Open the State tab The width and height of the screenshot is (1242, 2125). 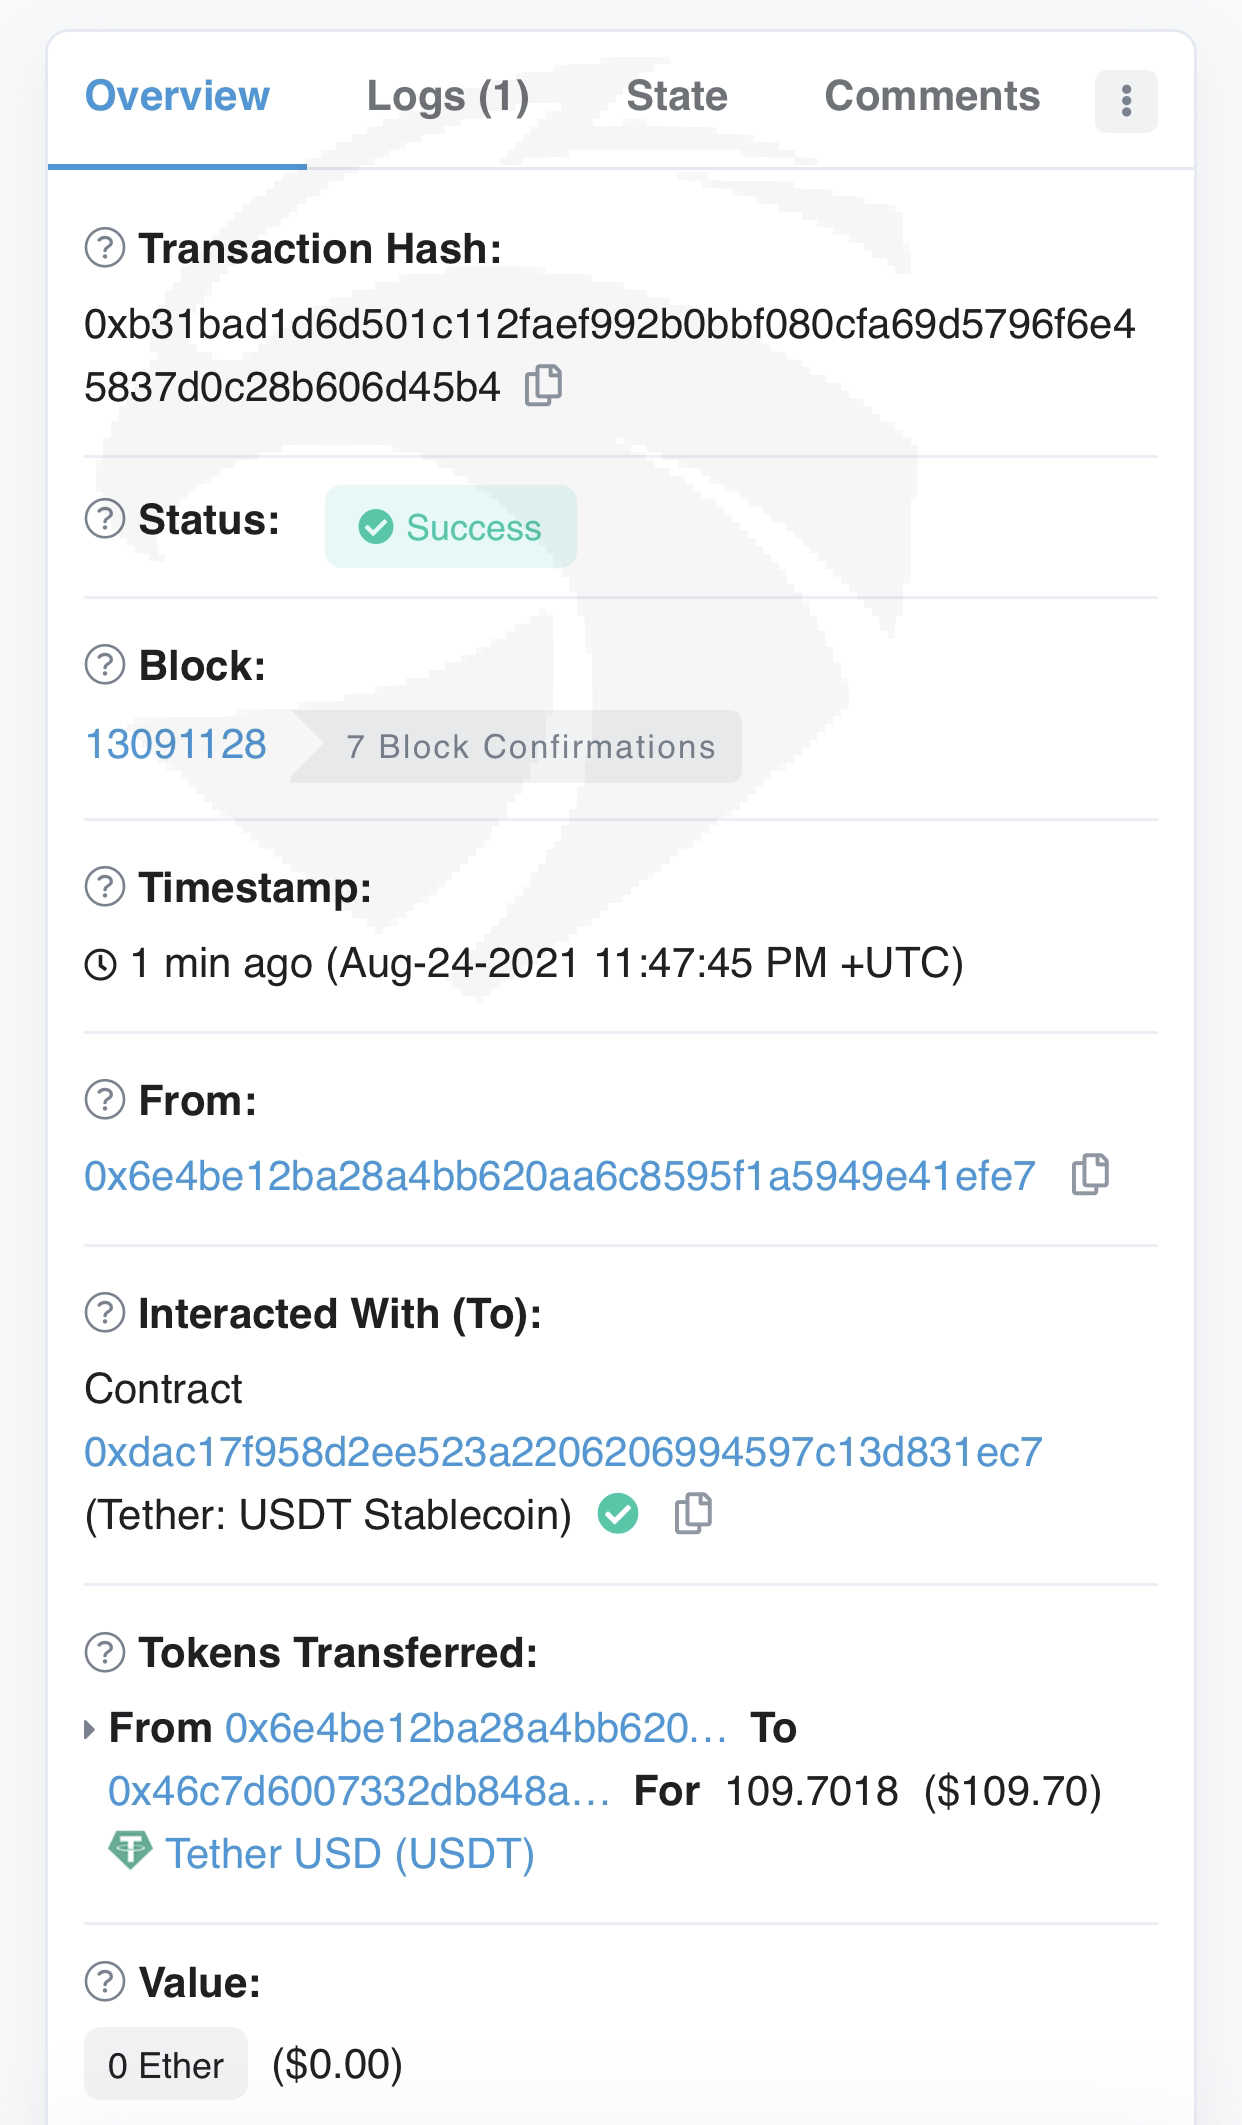pos(677,97)
